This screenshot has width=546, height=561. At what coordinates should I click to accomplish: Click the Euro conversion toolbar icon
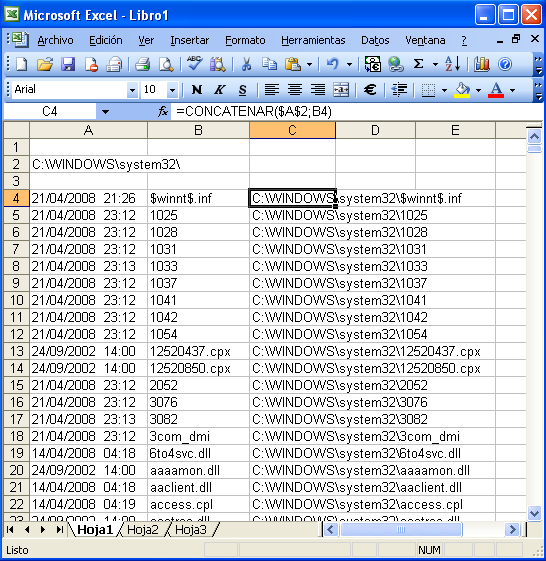pos(373,64)
